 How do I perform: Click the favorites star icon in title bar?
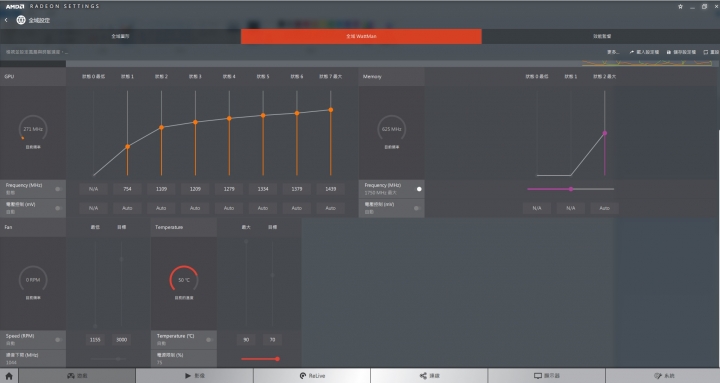click(681, 6)
